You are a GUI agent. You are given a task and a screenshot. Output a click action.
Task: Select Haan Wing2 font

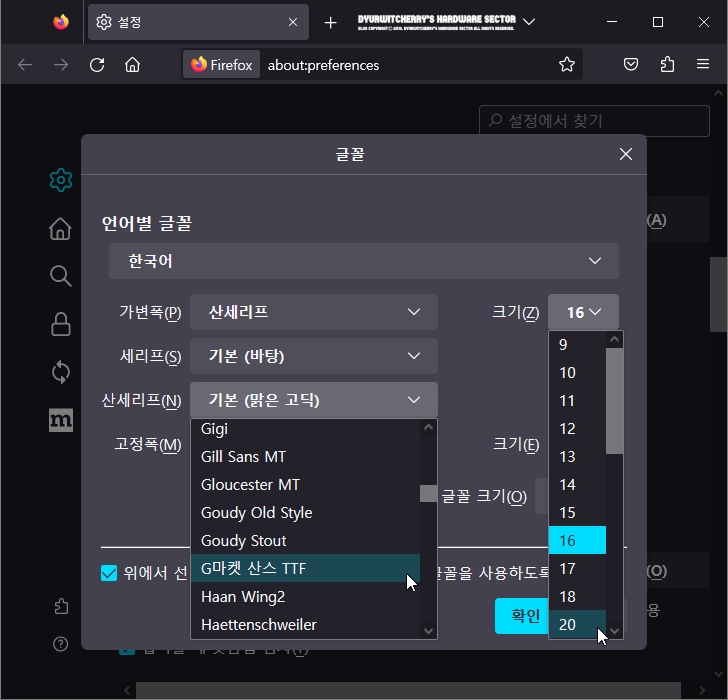coord(306,596)
